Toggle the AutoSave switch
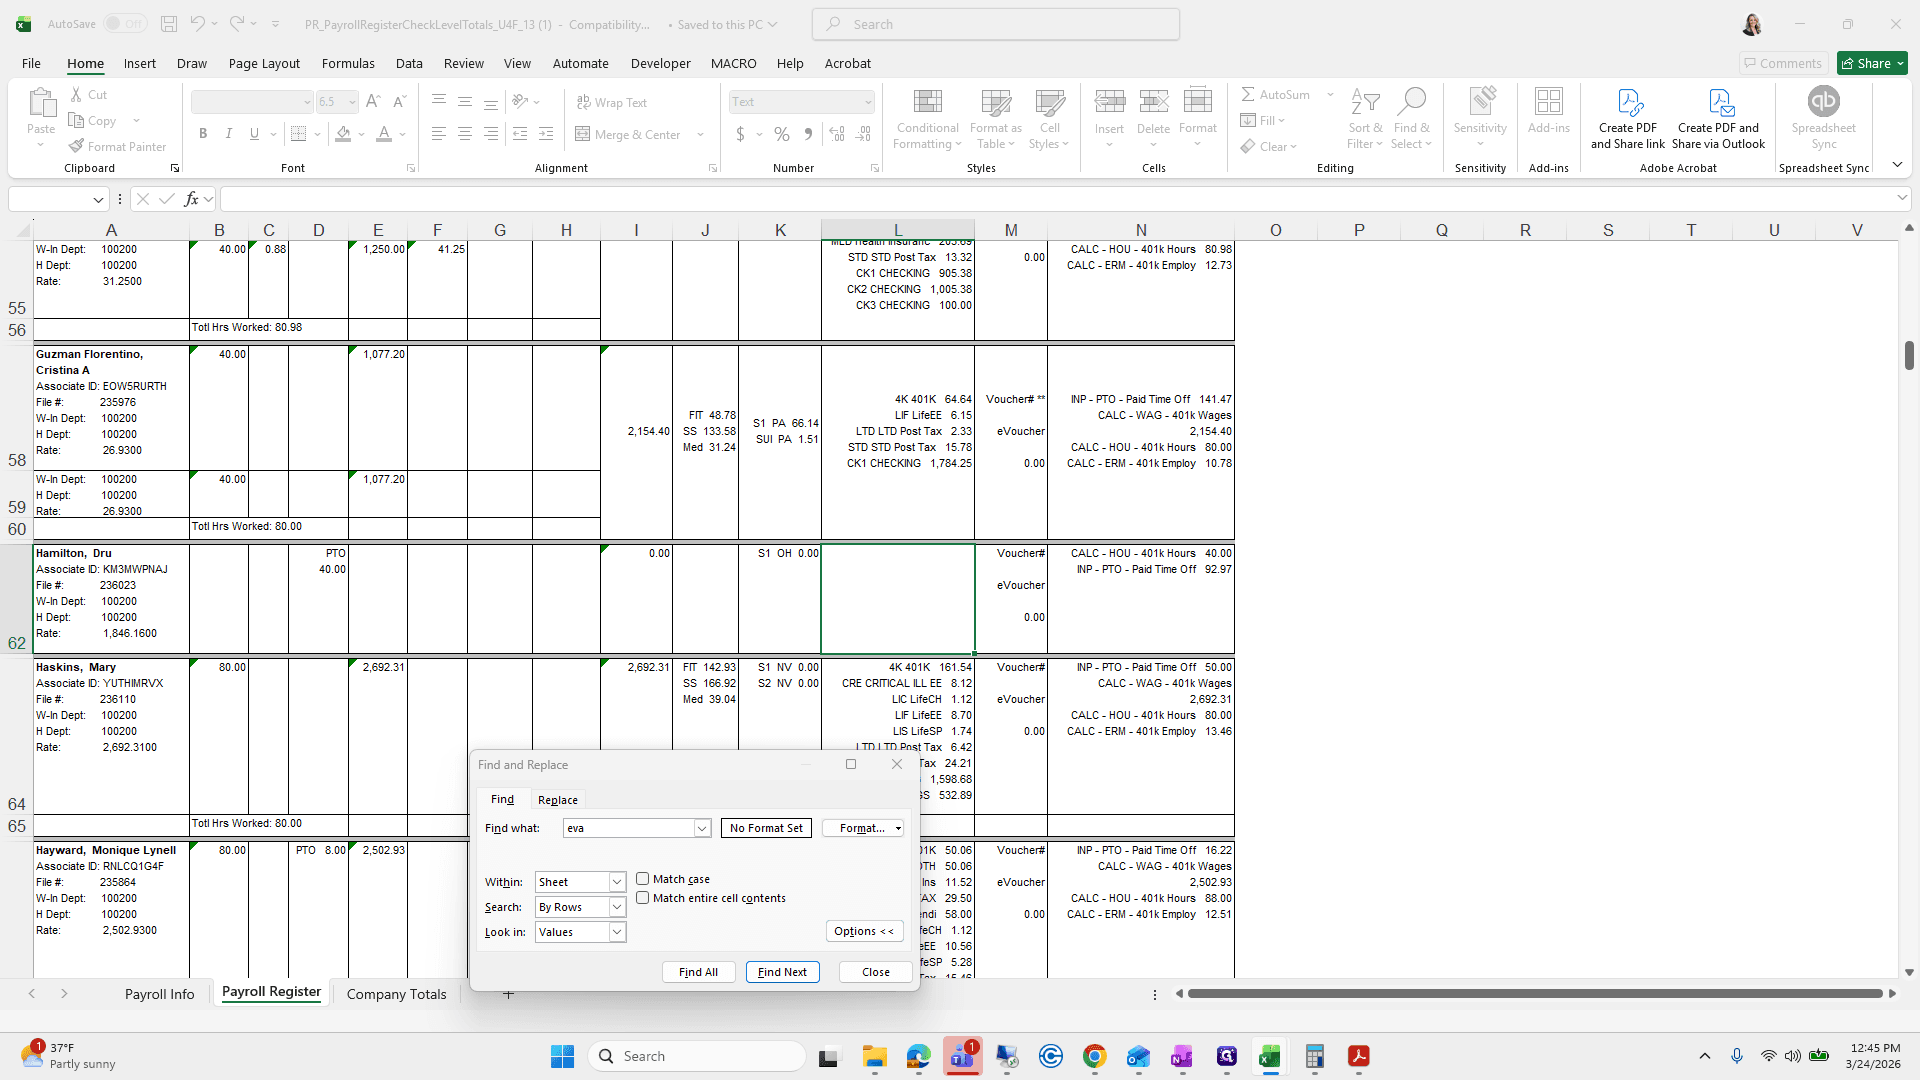The image size is (1920, 1080). click(124, 24)
